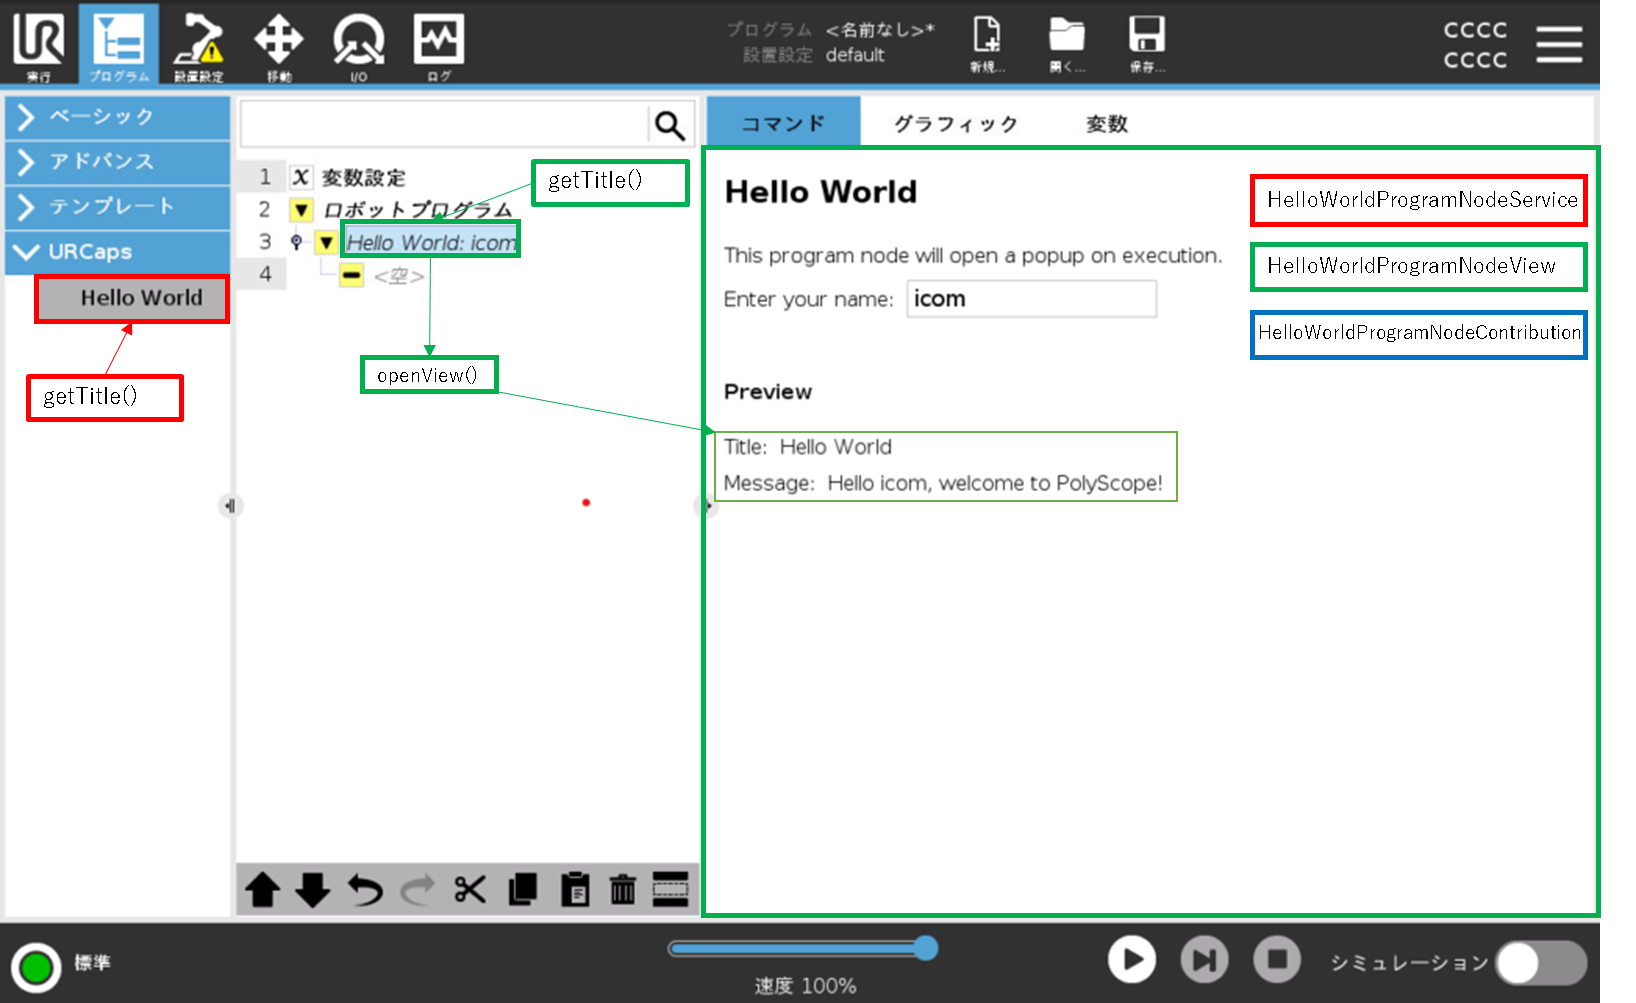Select the I/O toolbar icon
This screenshot has width=1636, height=1003.
[359, 44]
